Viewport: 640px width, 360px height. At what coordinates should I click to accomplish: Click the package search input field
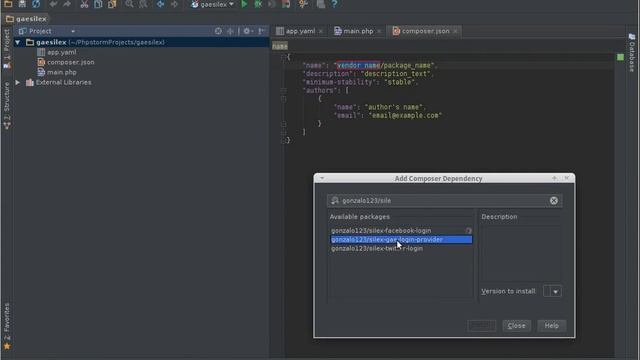click(x=444, y=200)
